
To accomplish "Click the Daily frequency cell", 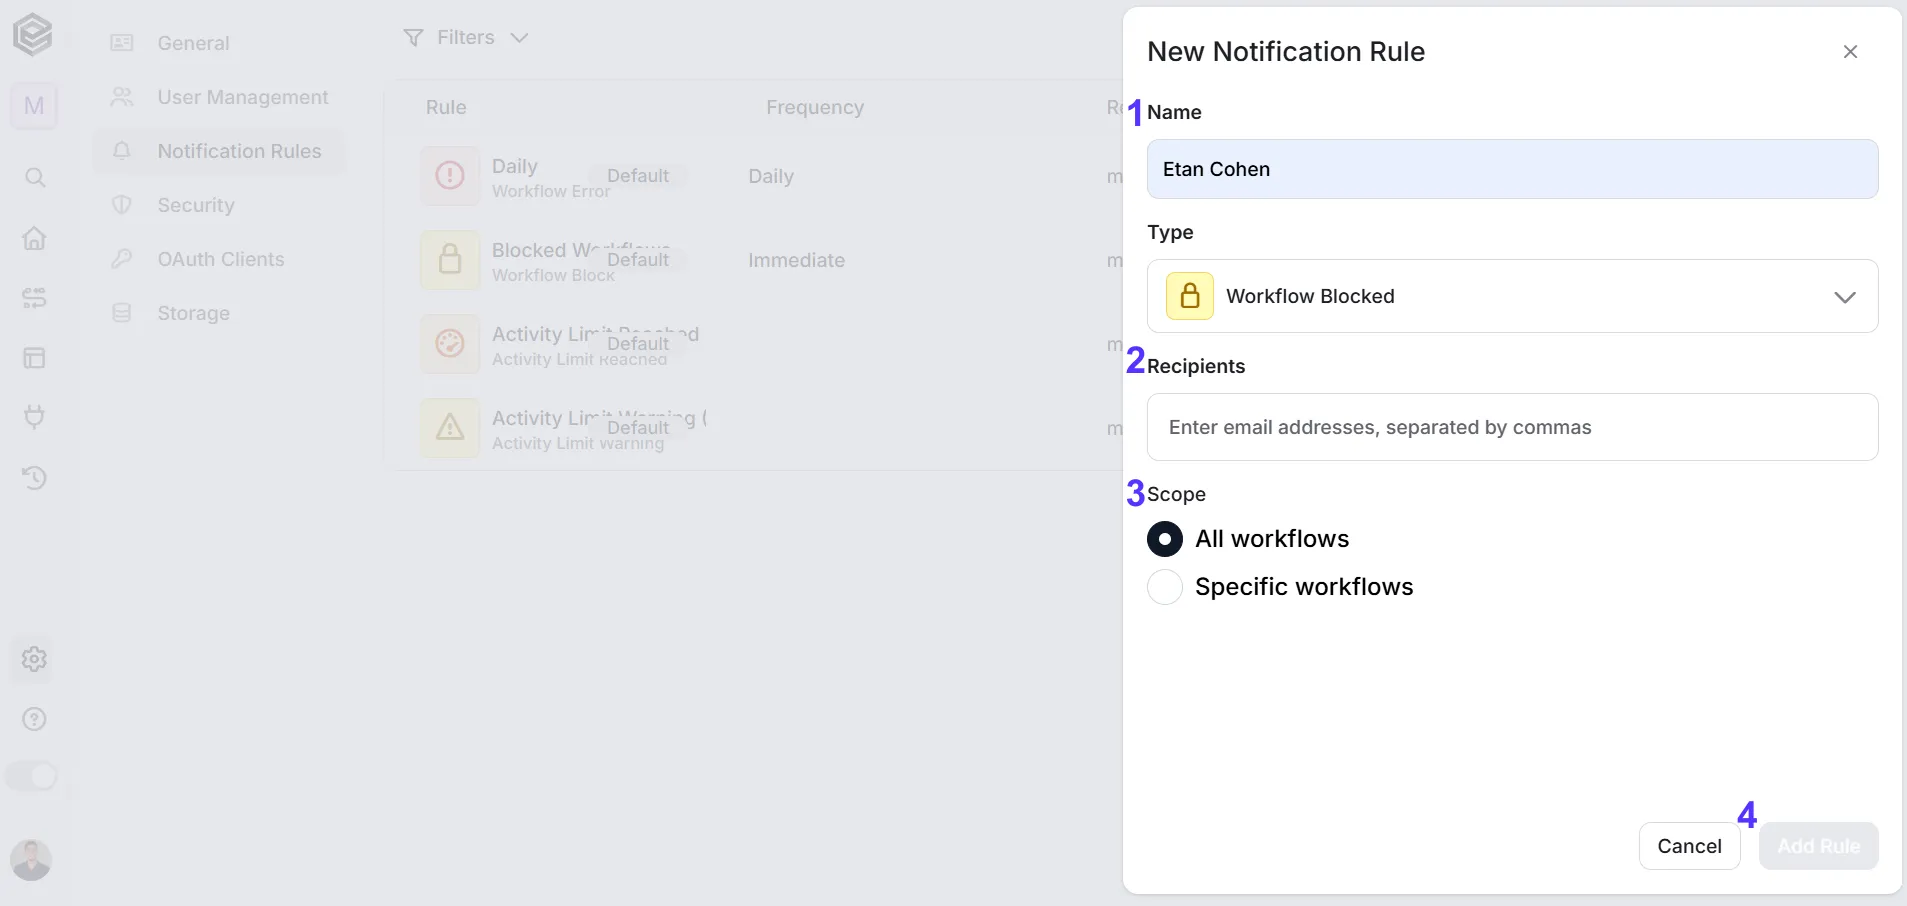I will pyautogui.click(x=771, y=176).
